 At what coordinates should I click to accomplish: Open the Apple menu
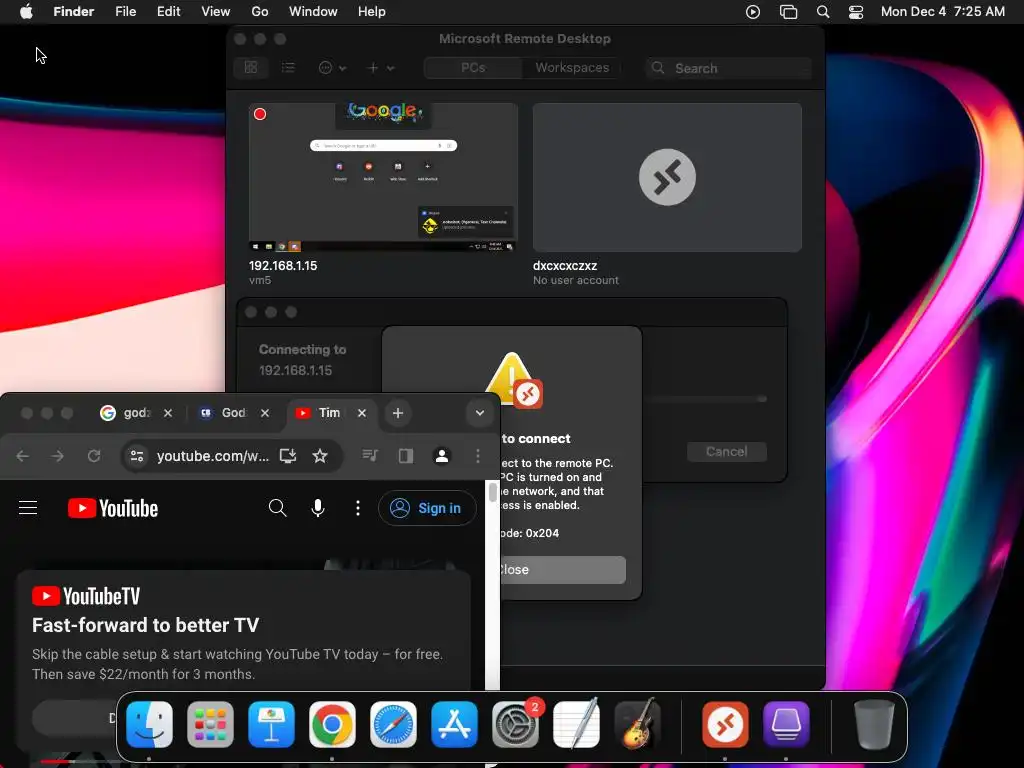[x=26, y=12]
